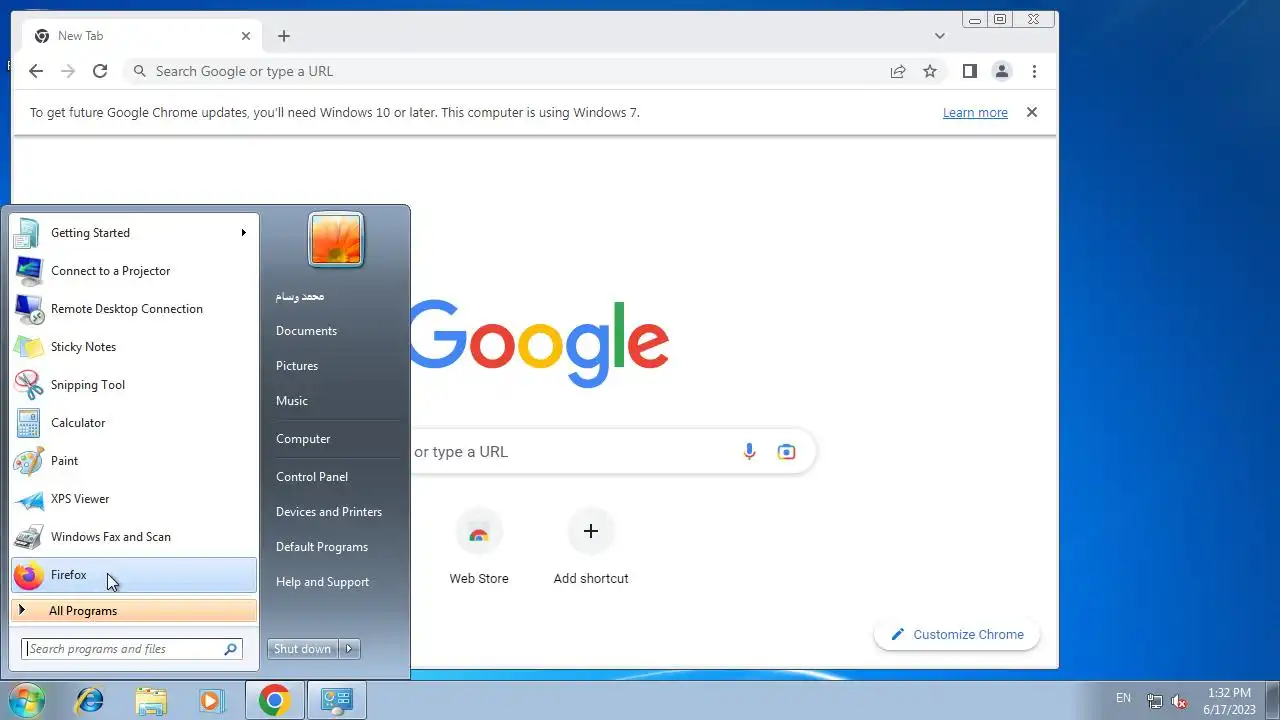Open Pictures from Start menu

pyautogui.click(x=297, y=366)
